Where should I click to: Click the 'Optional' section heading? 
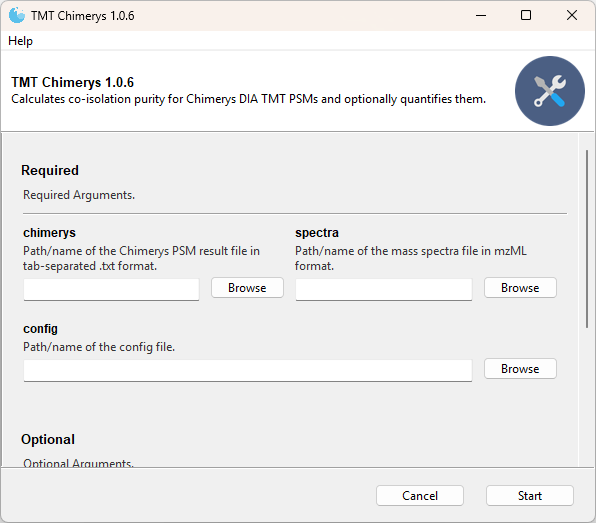(x=48, y=439)
